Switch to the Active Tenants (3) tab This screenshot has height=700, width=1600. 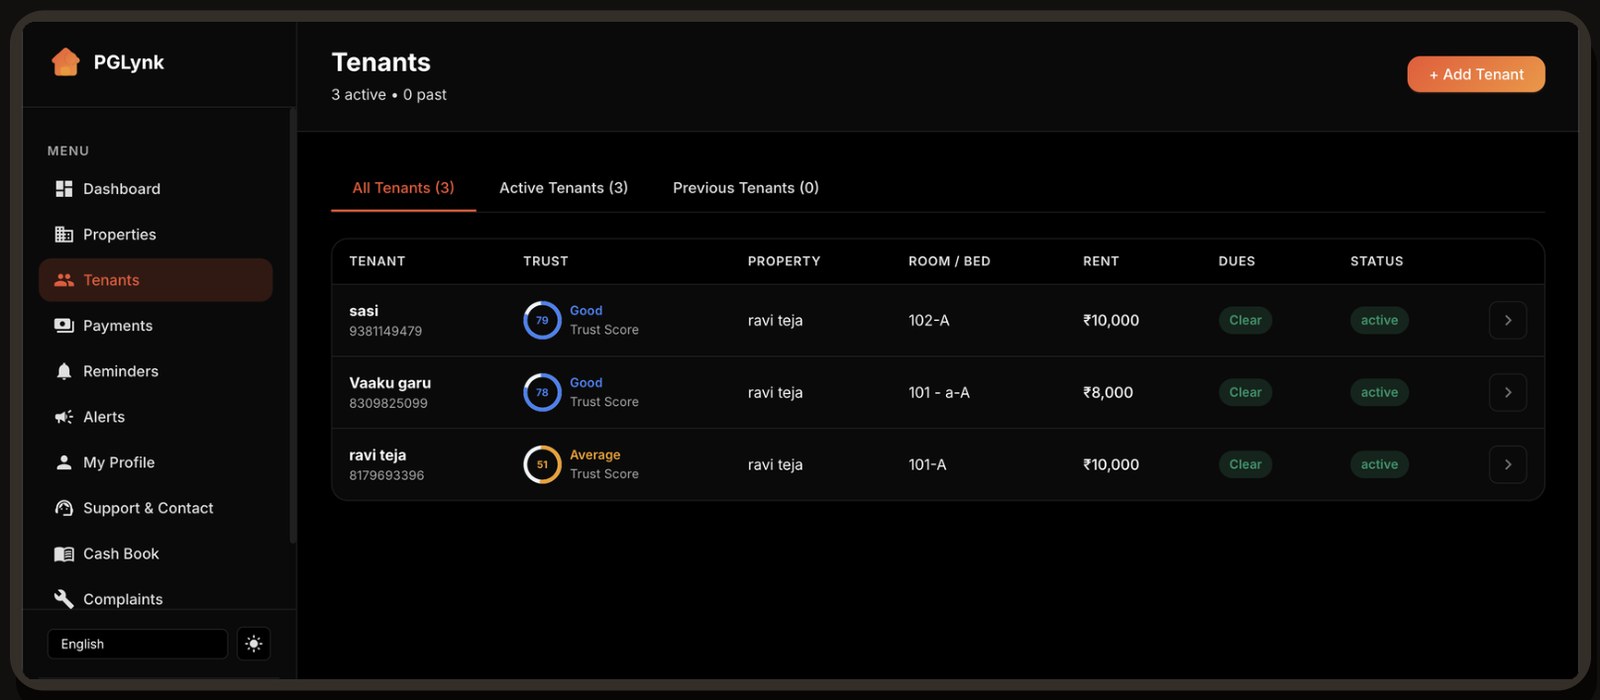[563, 188]
